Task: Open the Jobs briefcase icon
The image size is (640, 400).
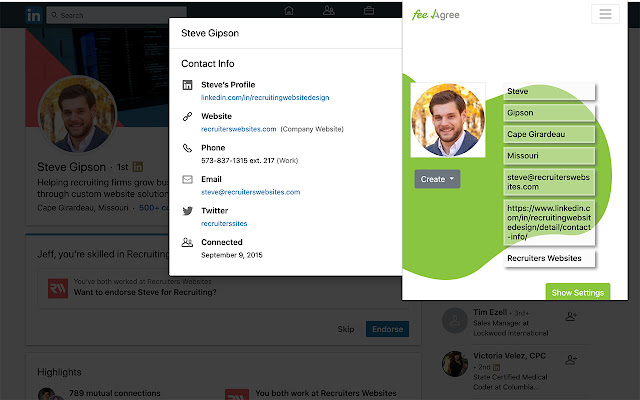Action: tap(369, 10)
